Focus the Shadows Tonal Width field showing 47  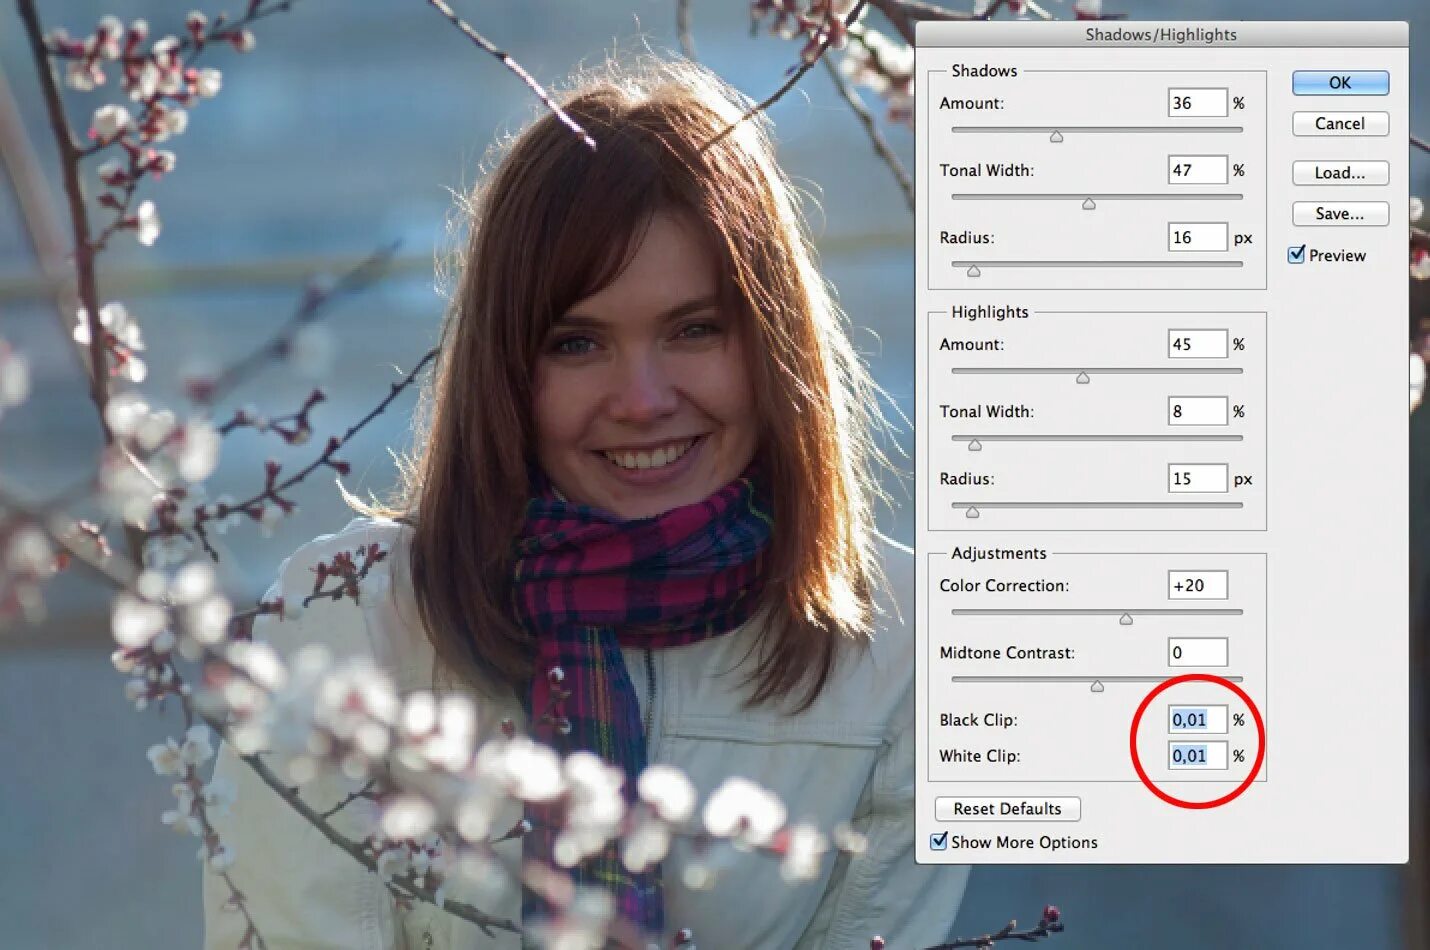point(1197,170)
